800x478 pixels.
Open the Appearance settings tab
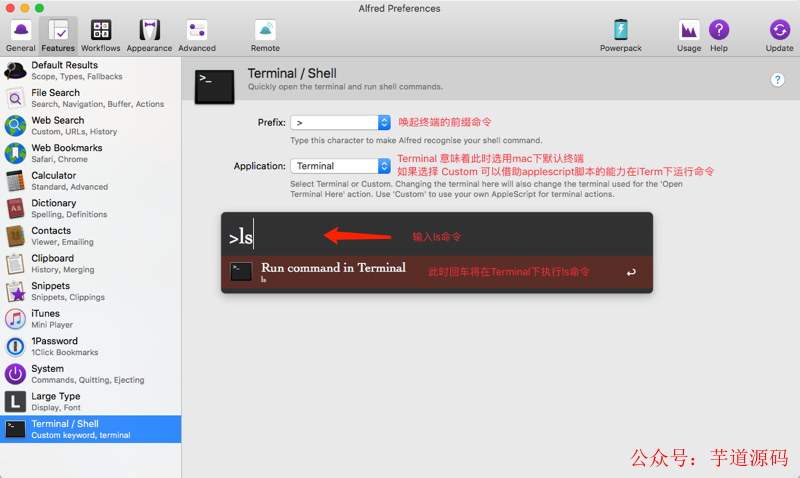click(149, 35)
